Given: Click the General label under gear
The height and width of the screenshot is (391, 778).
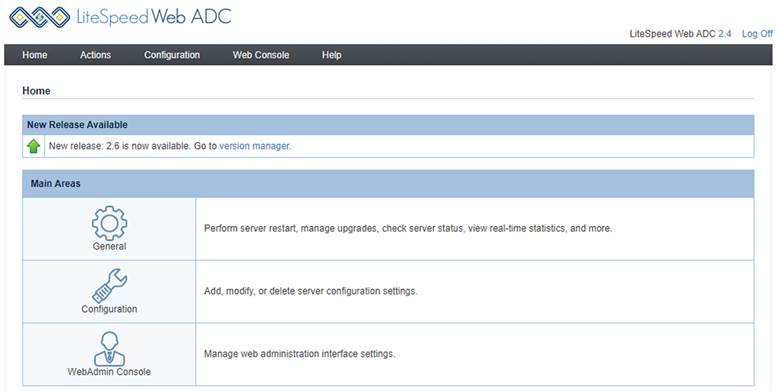Looking at the screenshot, I should click(x=109, y=247).
